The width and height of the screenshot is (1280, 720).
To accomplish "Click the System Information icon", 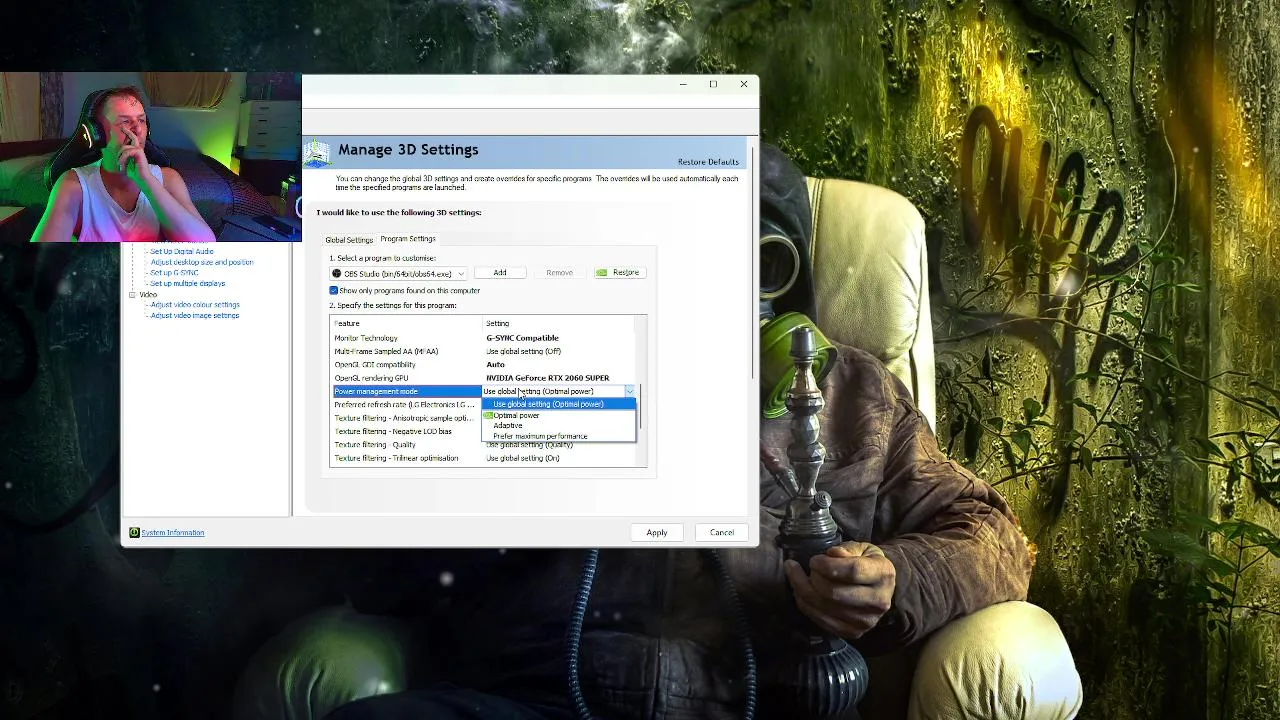I will pyautogui.click(x=134, y=532).
